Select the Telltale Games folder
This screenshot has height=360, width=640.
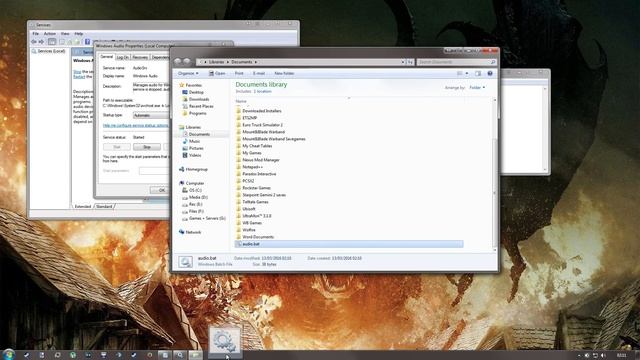tap(252, 202)
